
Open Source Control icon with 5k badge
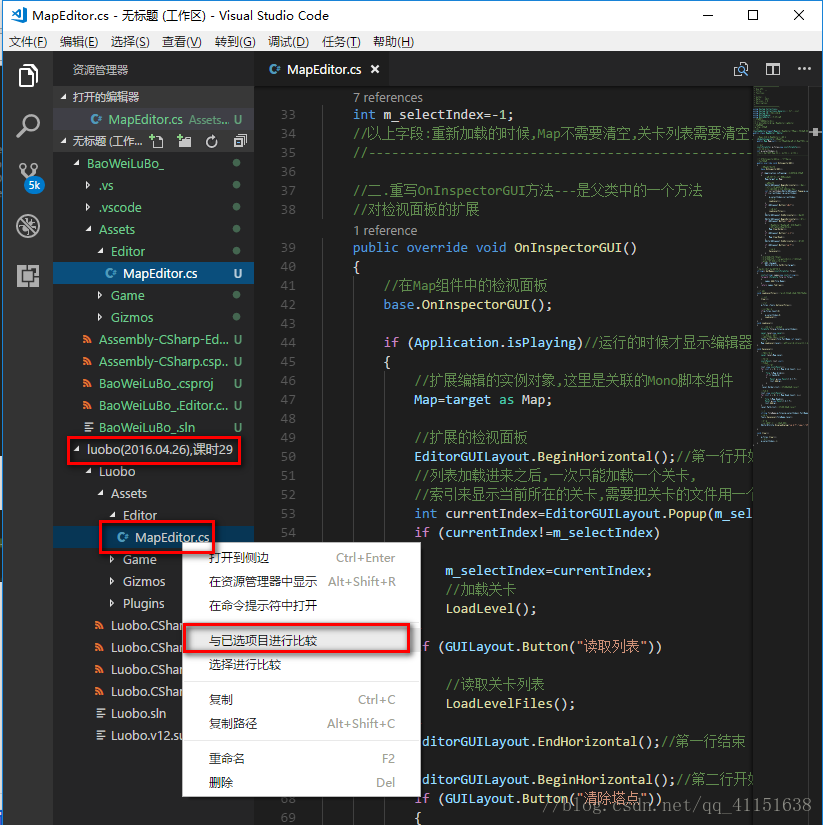[29, 176]
